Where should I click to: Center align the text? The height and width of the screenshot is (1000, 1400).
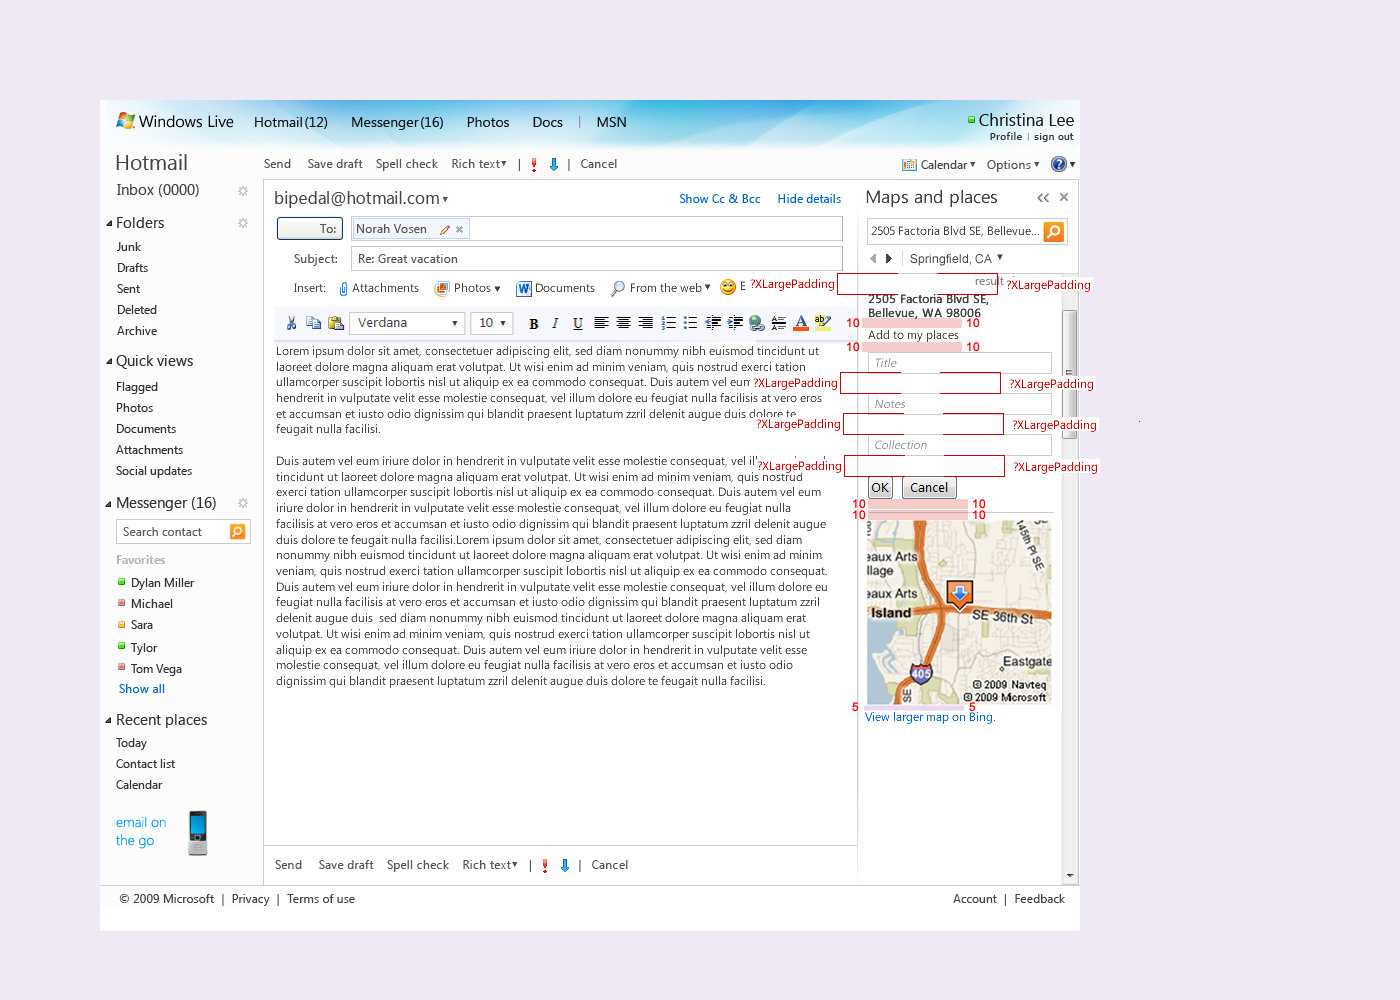[623, 323]
